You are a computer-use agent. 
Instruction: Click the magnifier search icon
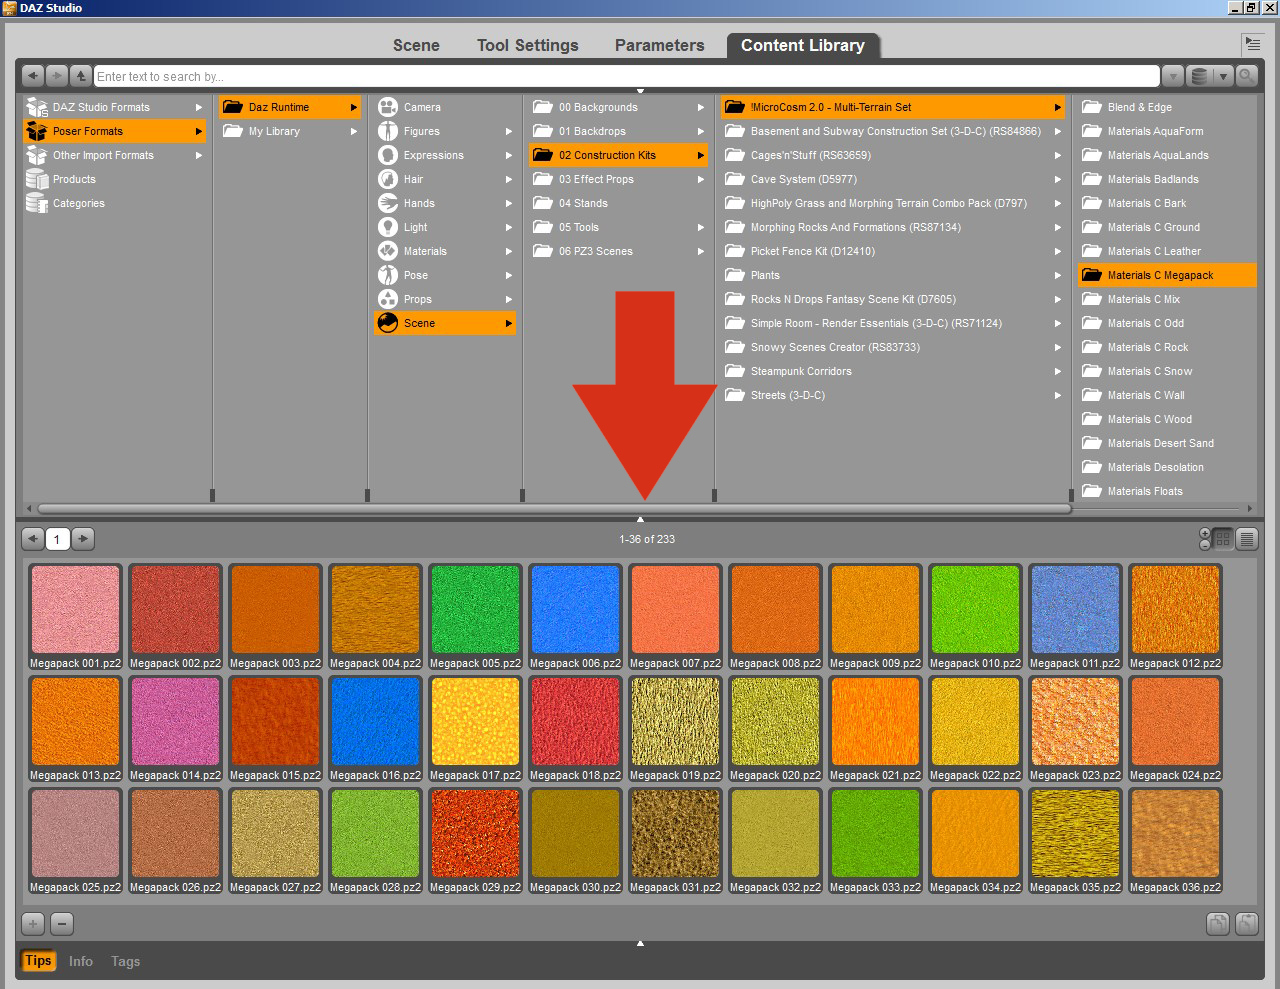point(1247,75)
